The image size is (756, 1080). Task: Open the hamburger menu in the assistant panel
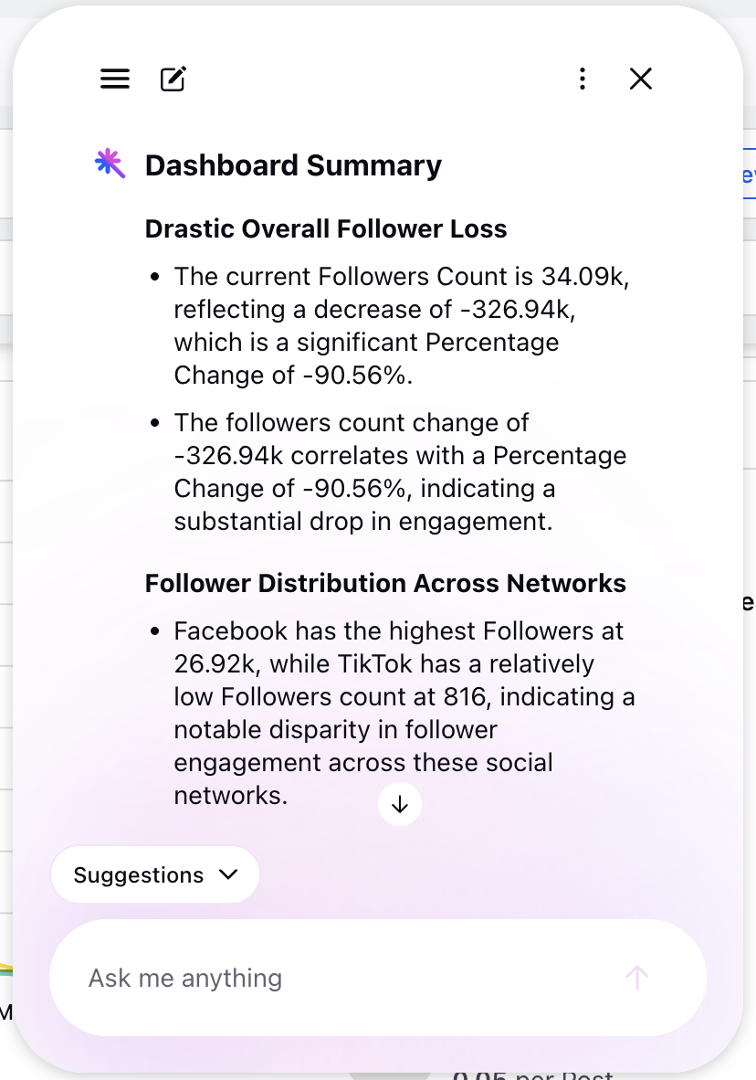coord(115,79)
